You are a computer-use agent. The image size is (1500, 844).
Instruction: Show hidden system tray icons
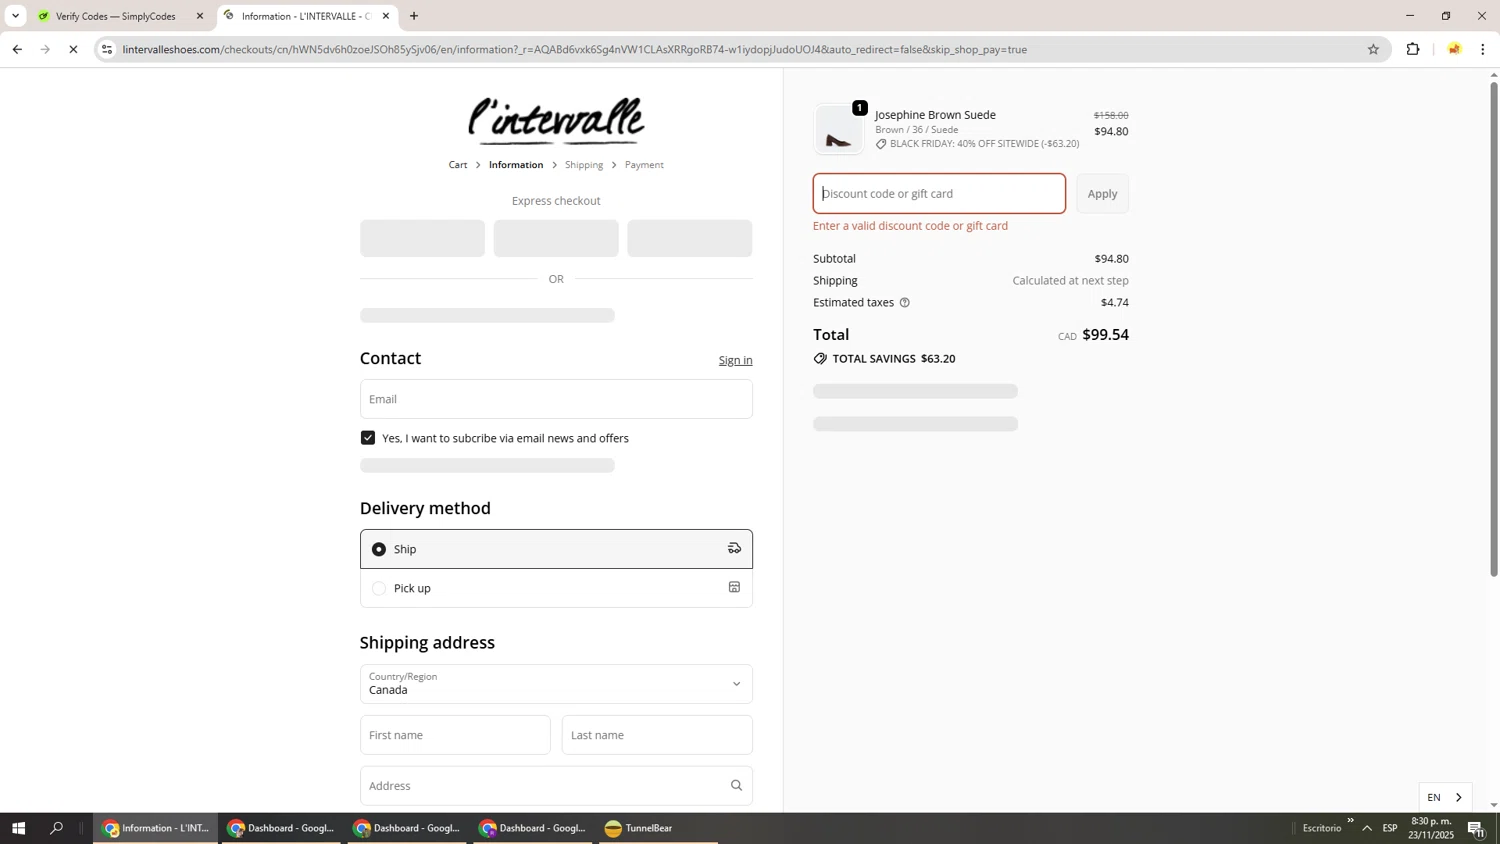[1366, 828]
